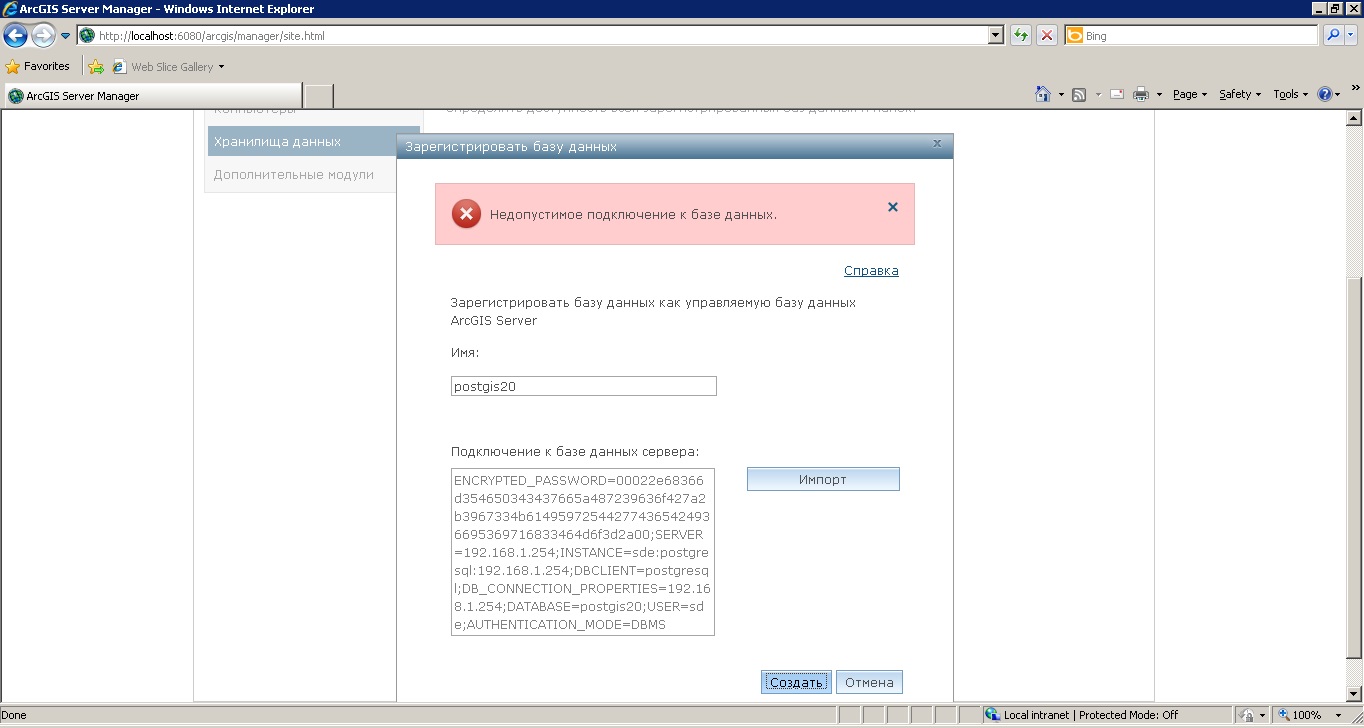The height and width of the screenshot is (728, 1364).
Task: Click the Home page house icon
Action: [x=1043, y=94]
